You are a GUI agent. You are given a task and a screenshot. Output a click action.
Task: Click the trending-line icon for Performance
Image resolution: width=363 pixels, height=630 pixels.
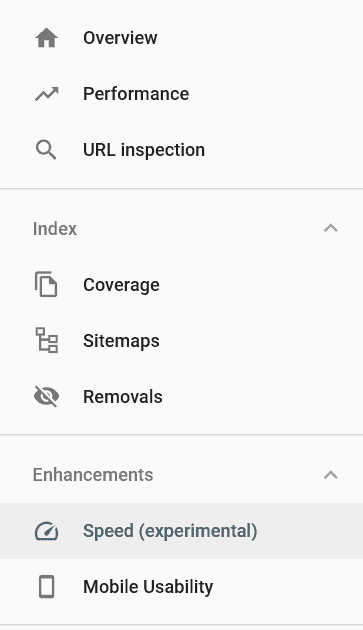pos(47,94)
